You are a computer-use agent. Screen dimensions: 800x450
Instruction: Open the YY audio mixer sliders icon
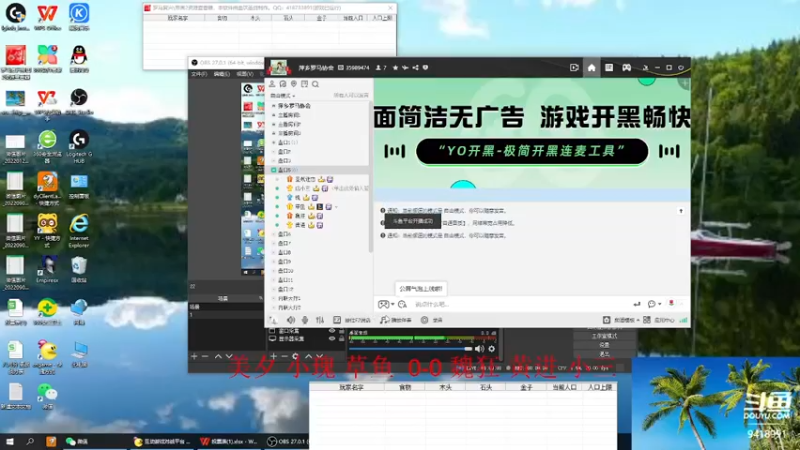[319, 320]
